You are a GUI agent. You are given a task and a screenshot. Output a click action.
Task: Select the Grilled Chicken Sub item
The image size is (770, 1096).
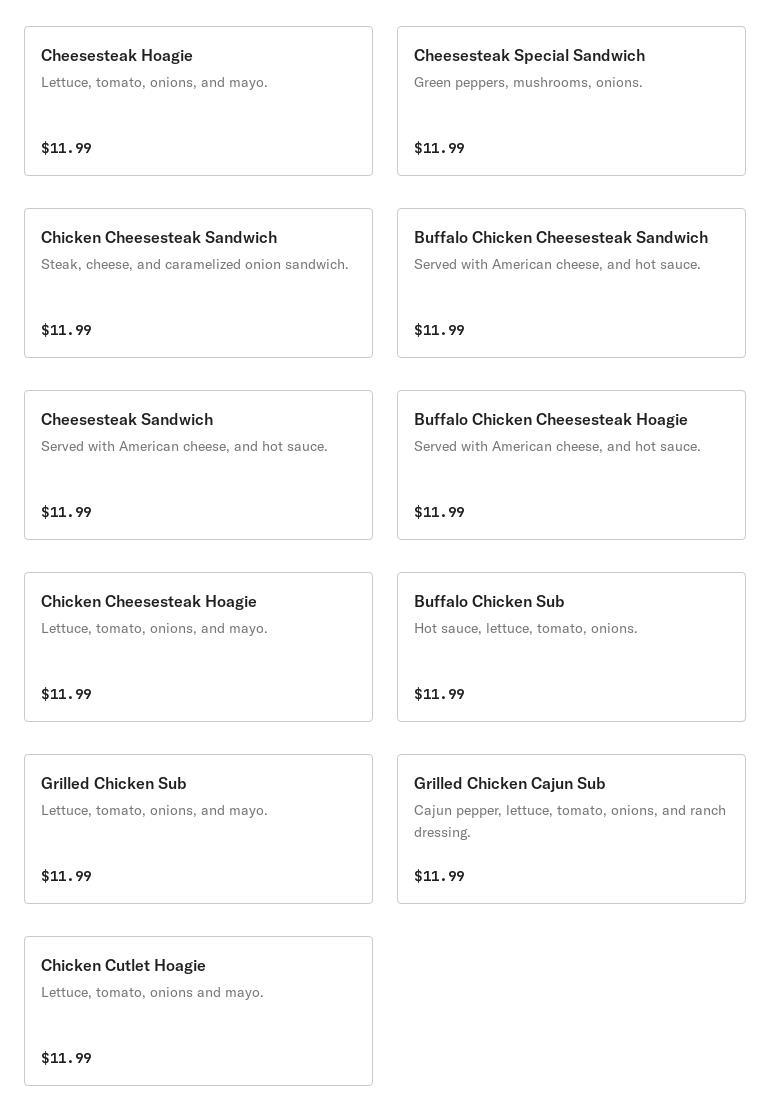point(198,829)
